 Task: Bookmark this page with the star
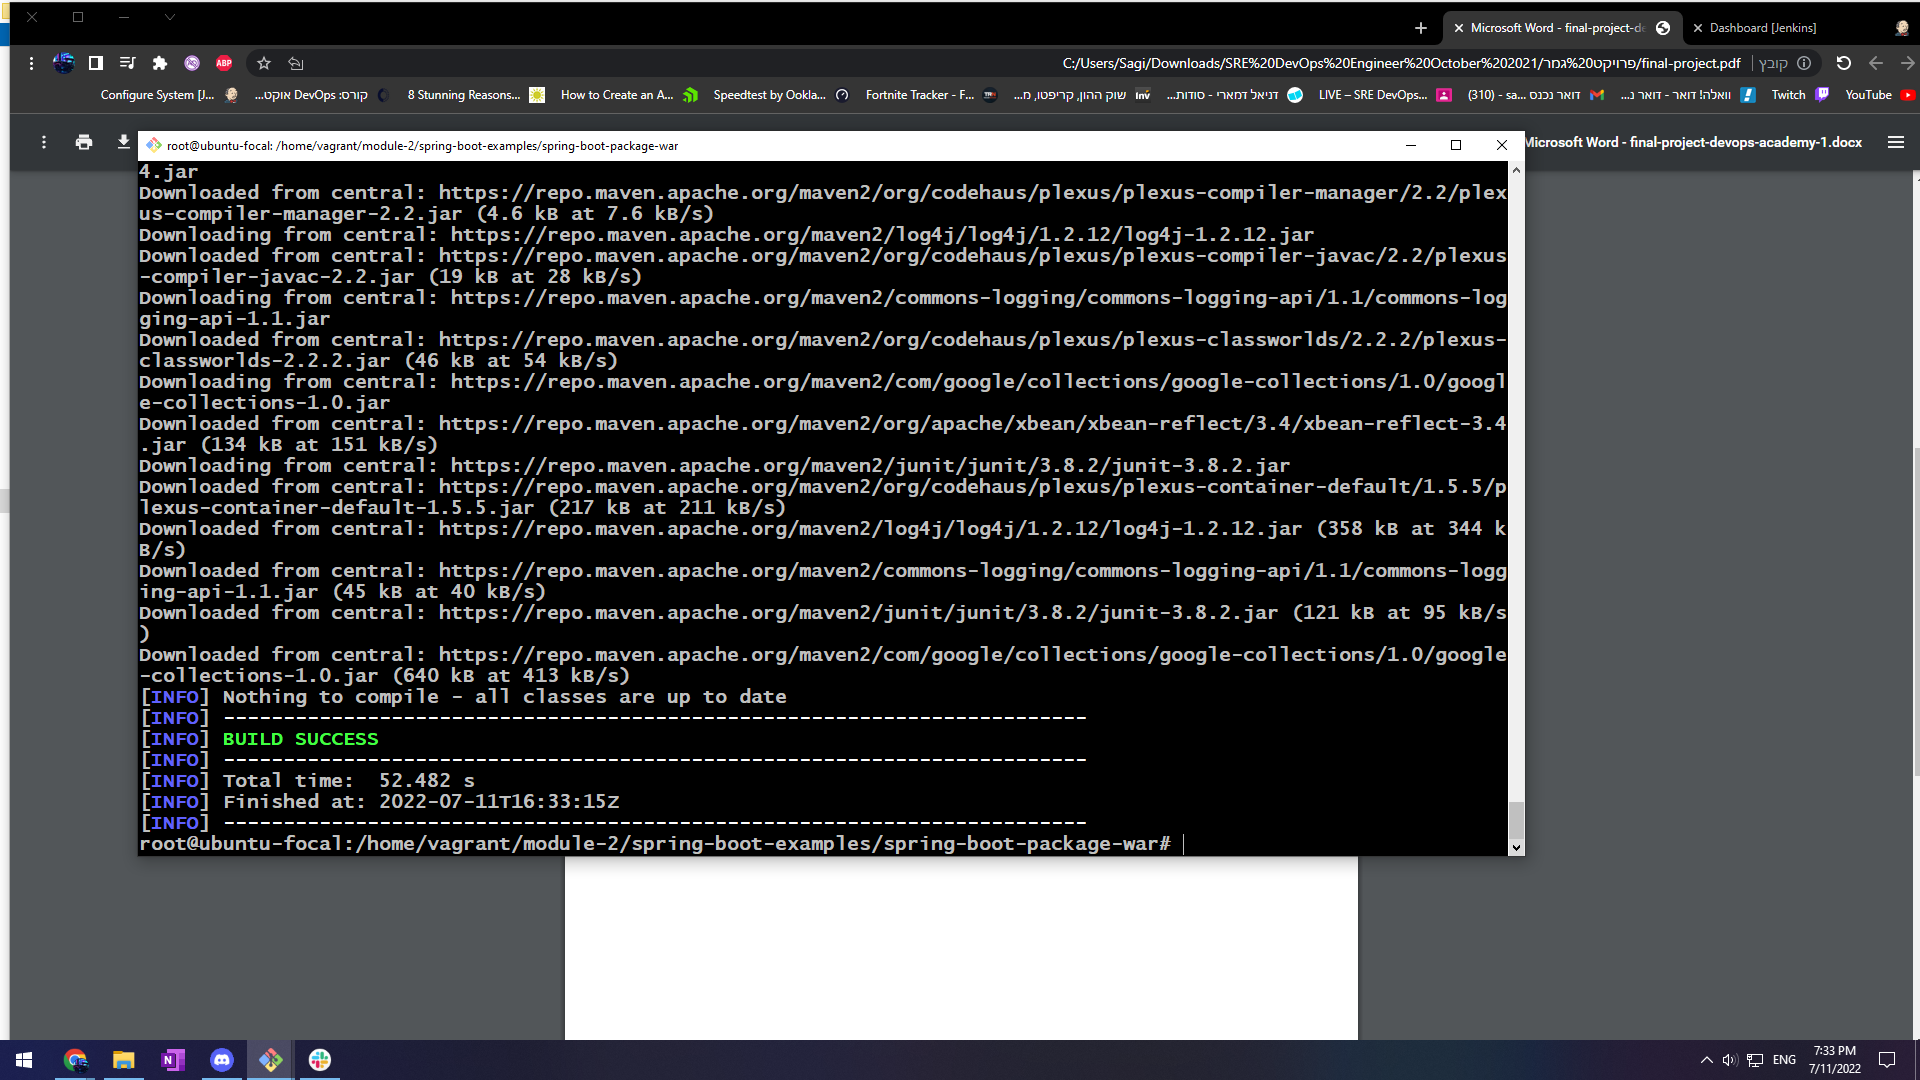coord(264,63)
